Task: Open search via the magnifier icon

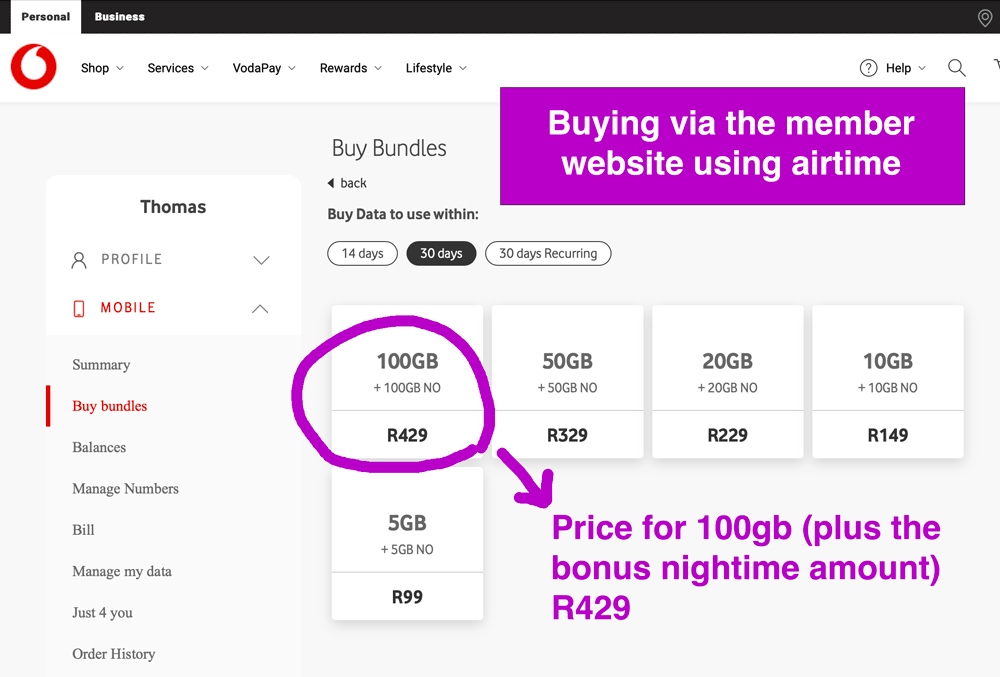Action: pyautogui.click(x=956, y=68)
